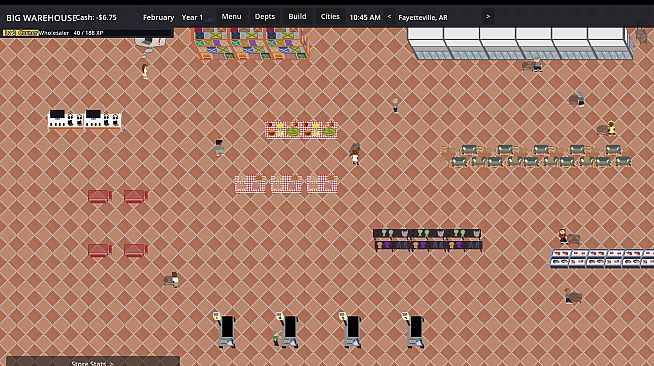Select the right checkered bakery table
This screenshot has height=366, width=654.
(x=322, y=184)
